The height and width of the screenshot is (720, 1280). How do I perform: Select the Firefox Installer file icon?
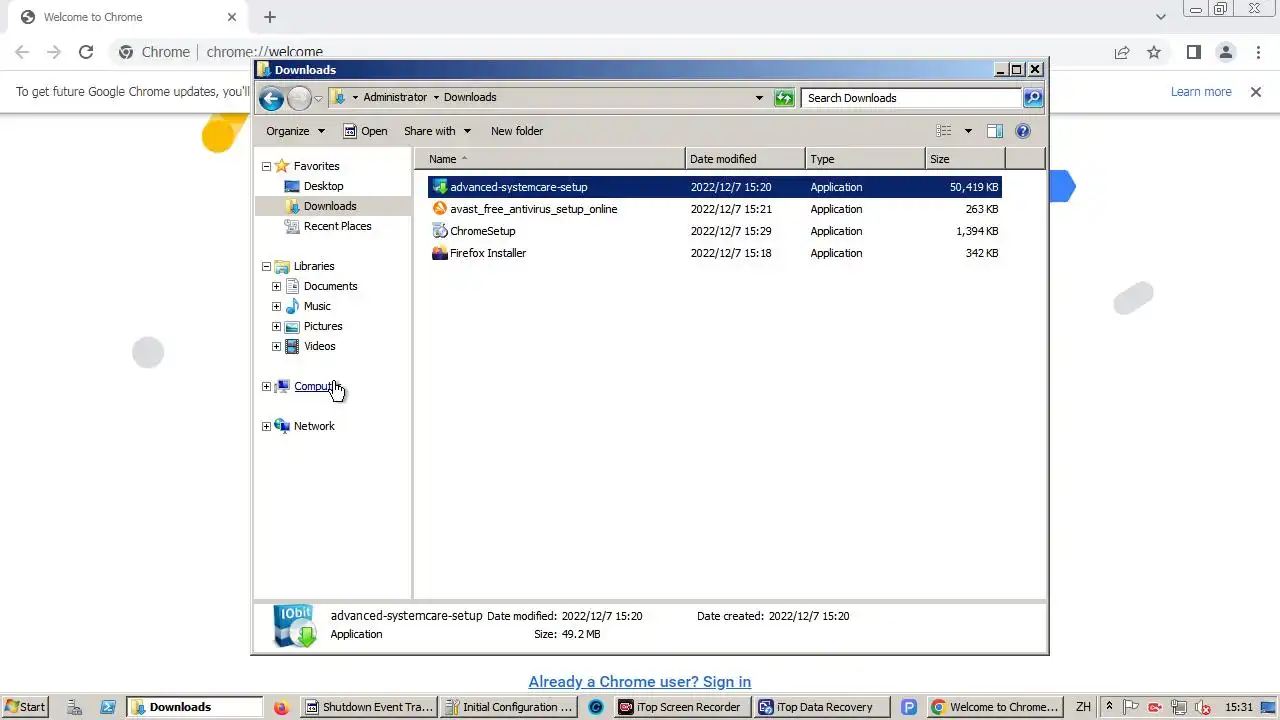(440, 253)
